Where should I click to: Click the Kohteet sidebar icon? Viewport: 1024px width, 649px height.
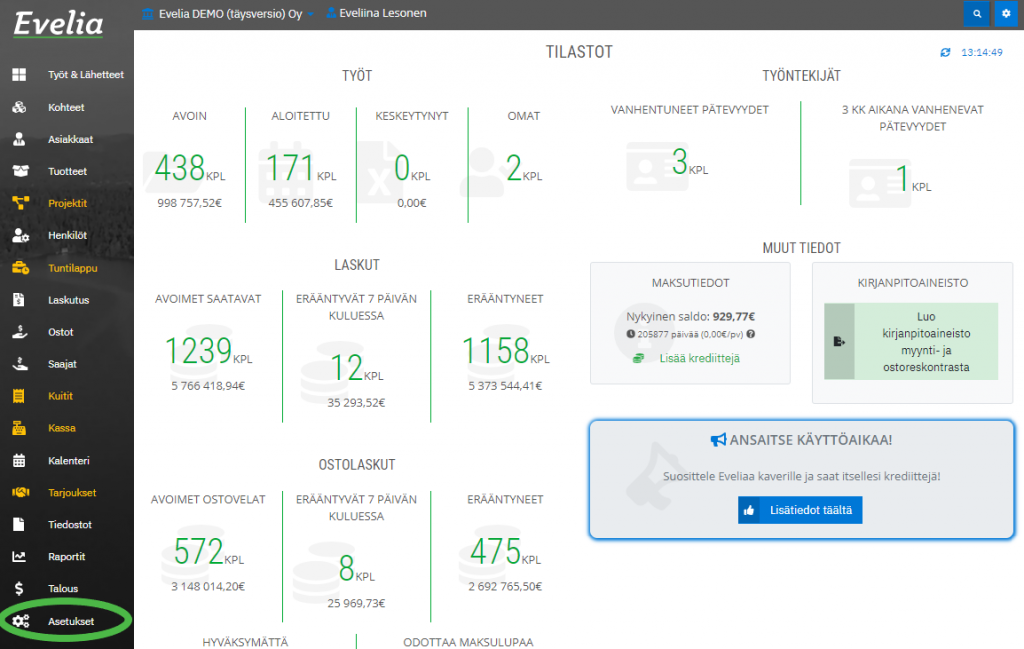click(19, 107)
